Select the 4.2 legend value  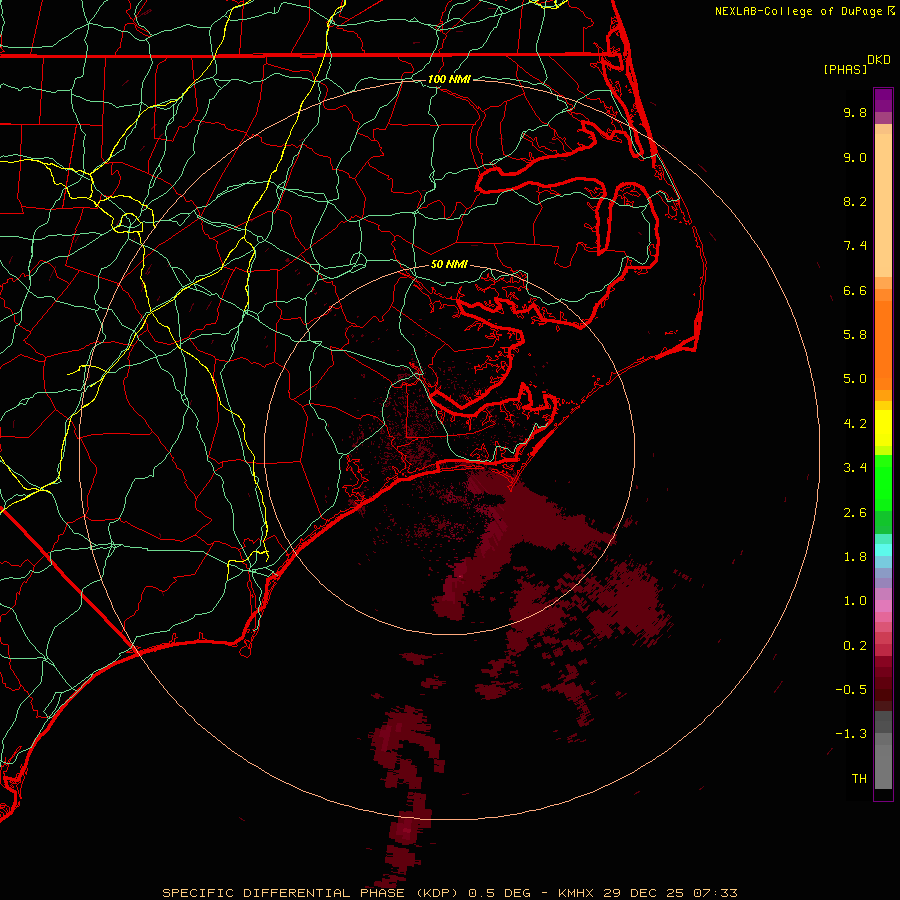tap(855, 424)
